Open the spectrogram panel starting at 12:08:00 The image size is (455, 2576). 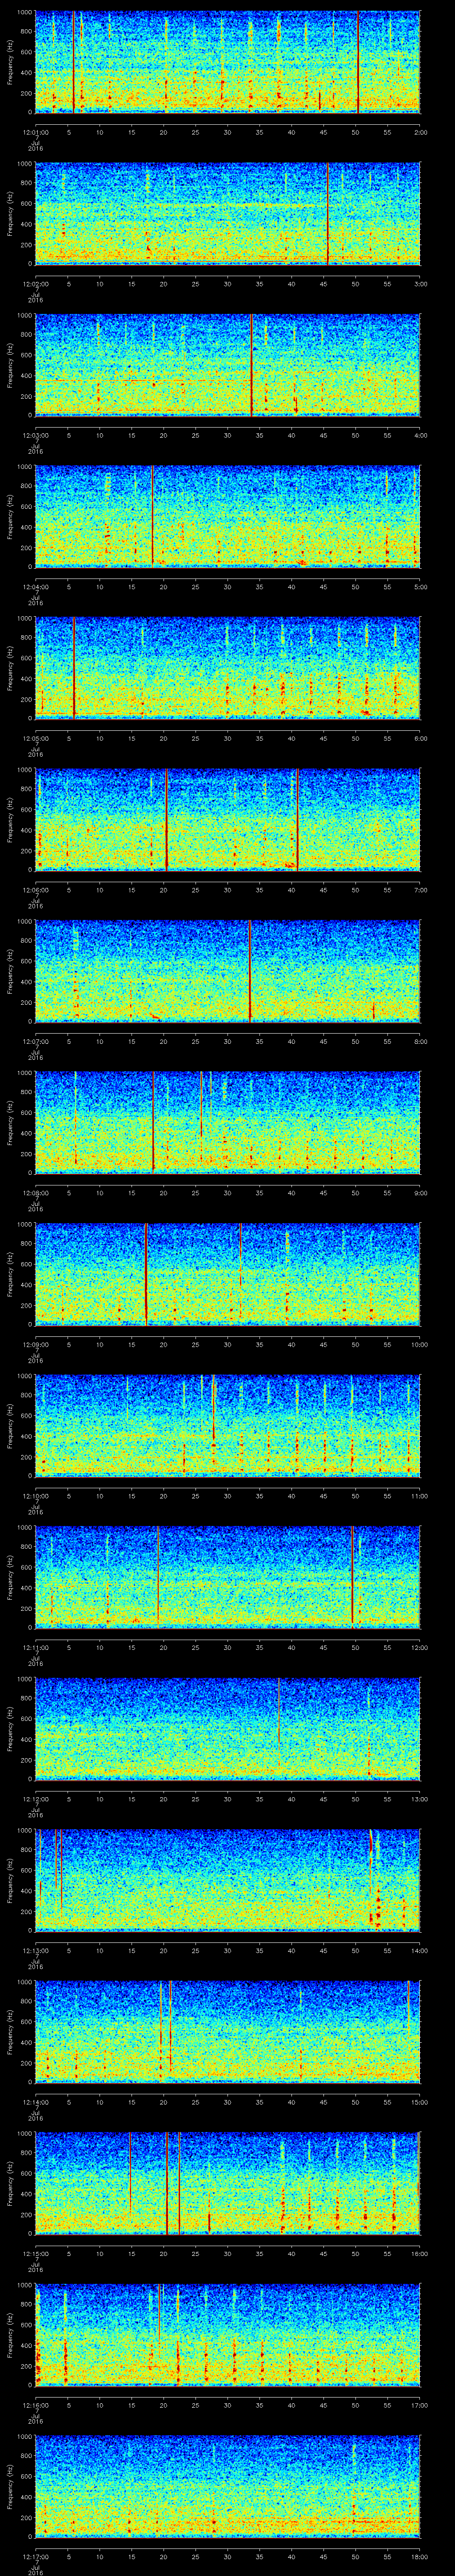click(228, 1123)
